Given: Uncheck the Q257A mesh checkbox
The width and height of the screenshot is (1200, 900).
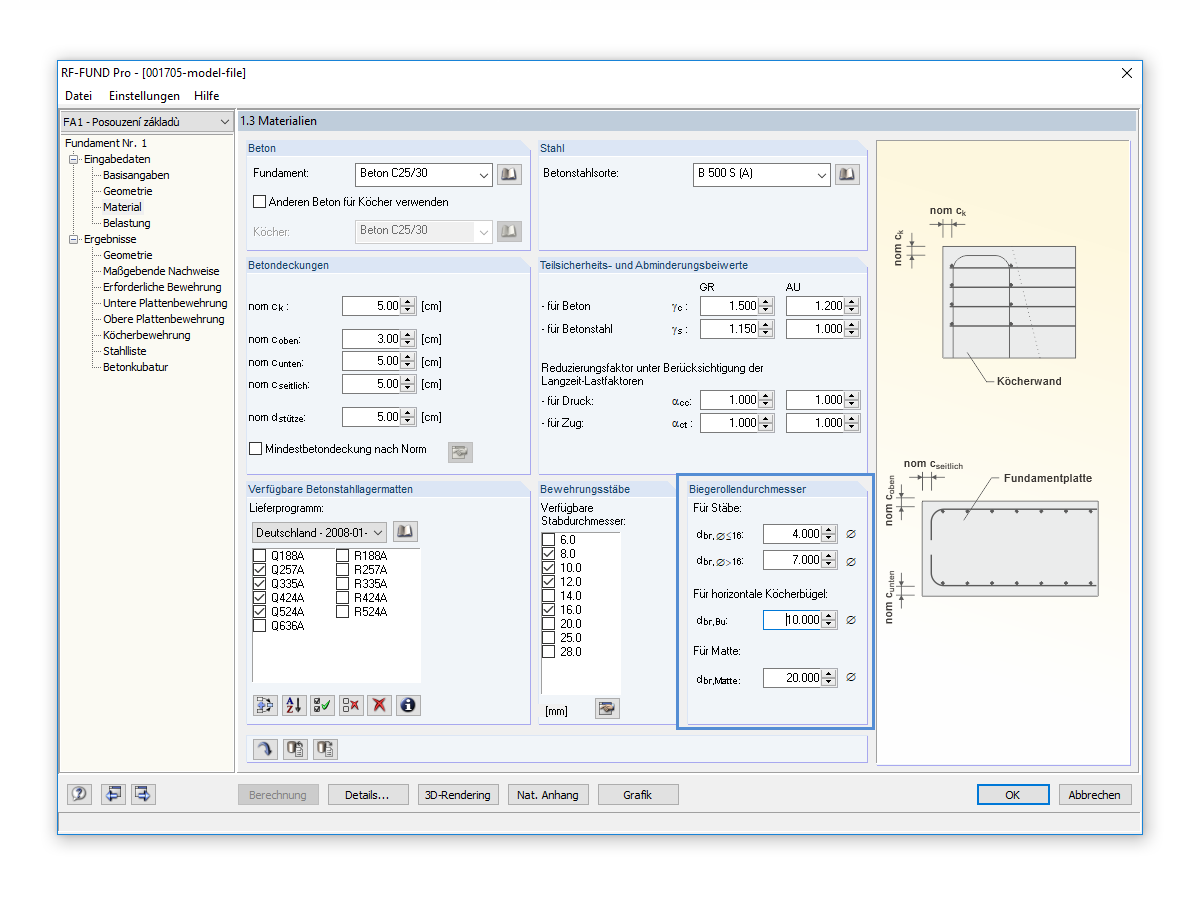Looking at the screenshot, I should 261,570.
